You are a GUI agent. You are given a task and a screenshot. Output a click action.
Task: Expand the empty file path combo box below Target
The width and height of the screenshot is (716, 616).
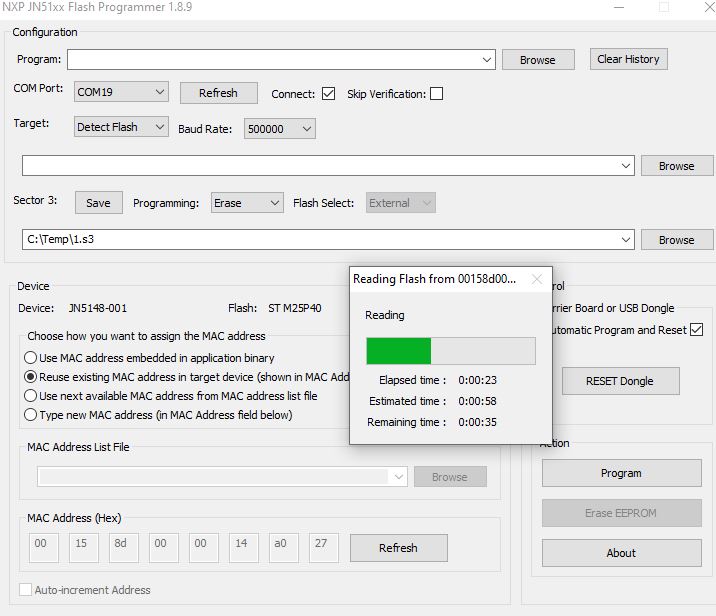pyautogui.click(x=626, y=166)
